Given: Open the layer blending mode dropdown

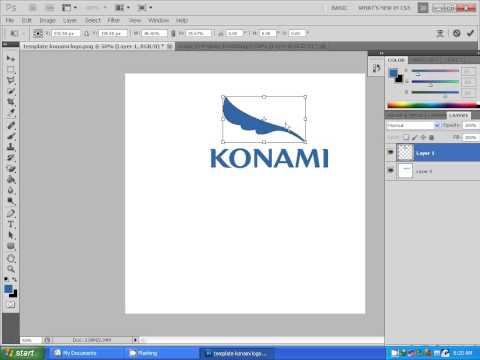Looking at the screenshot, I should point(413,125).
